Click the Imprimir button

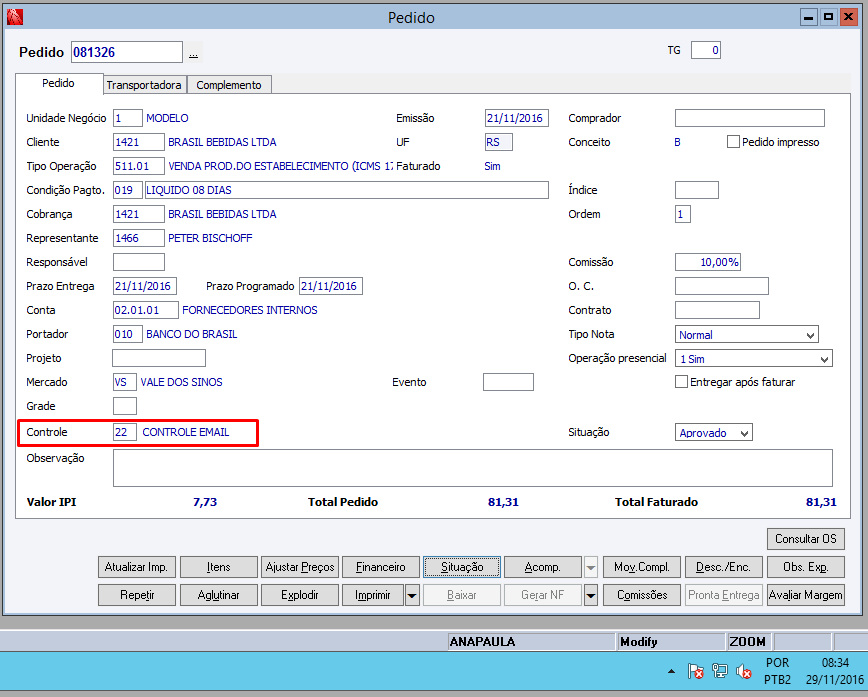pos(373,595)
